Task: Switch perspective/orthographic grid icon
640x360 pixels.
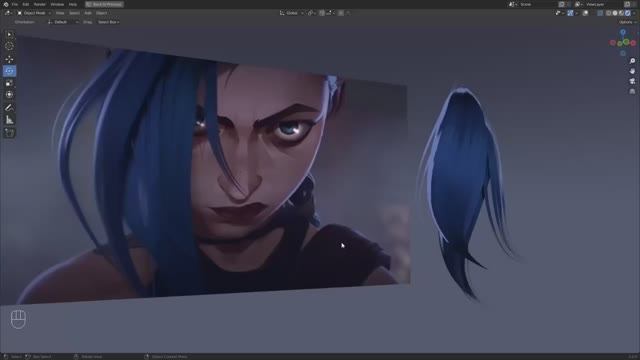Action: pyautogui.click(x=632, y=91)
